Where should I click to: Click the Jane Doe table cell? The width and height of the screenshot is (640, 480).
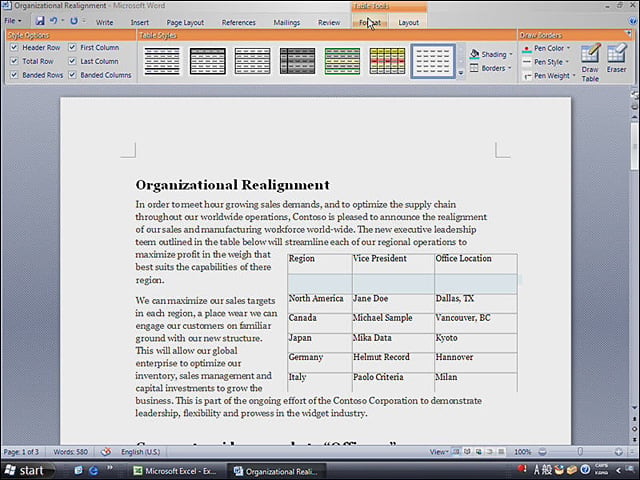click(393, 303)
